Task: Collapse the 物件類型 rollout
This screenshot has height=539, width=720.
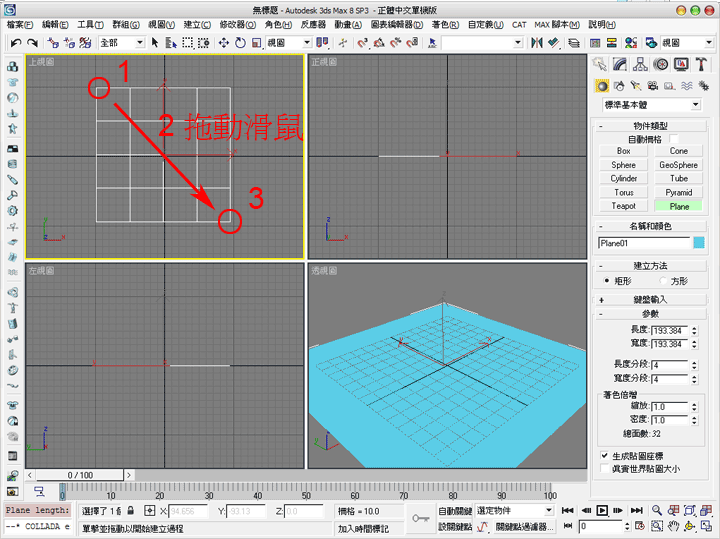Action: (650, 126)
